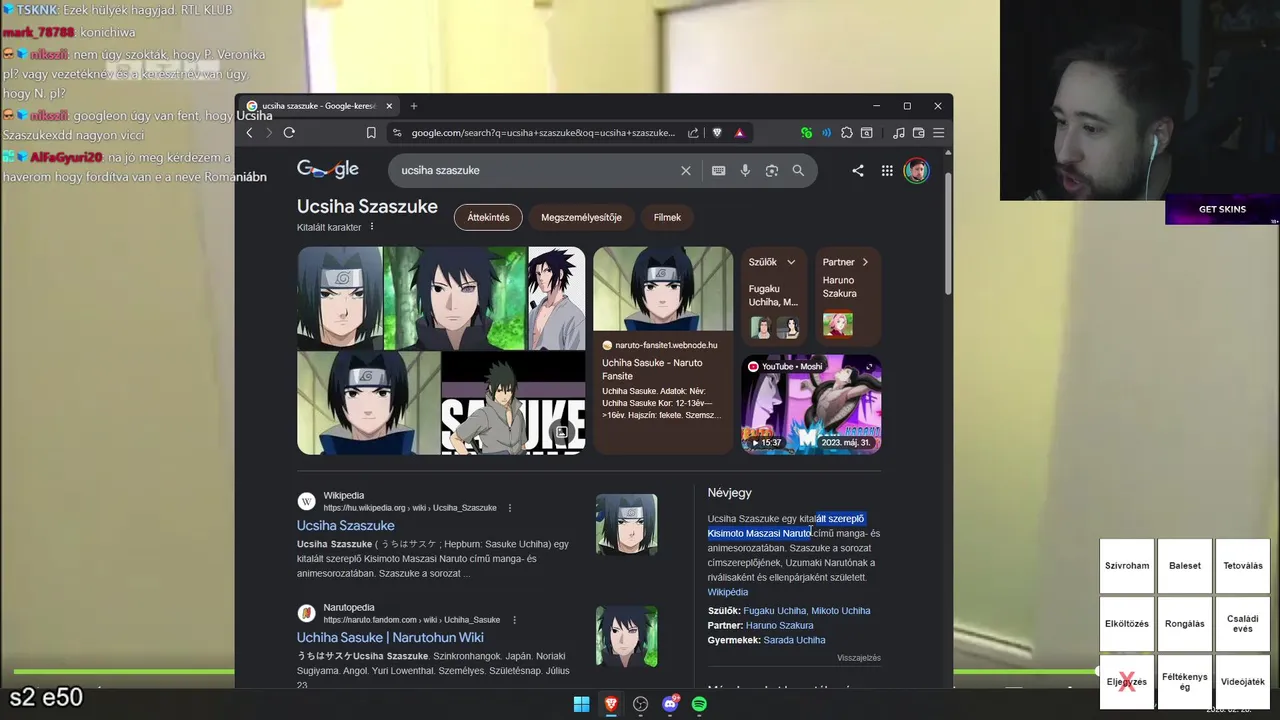Open Narutopedia result thumbnail image
The width and height of the screenshot is (1280, 720).
point(627,637)
